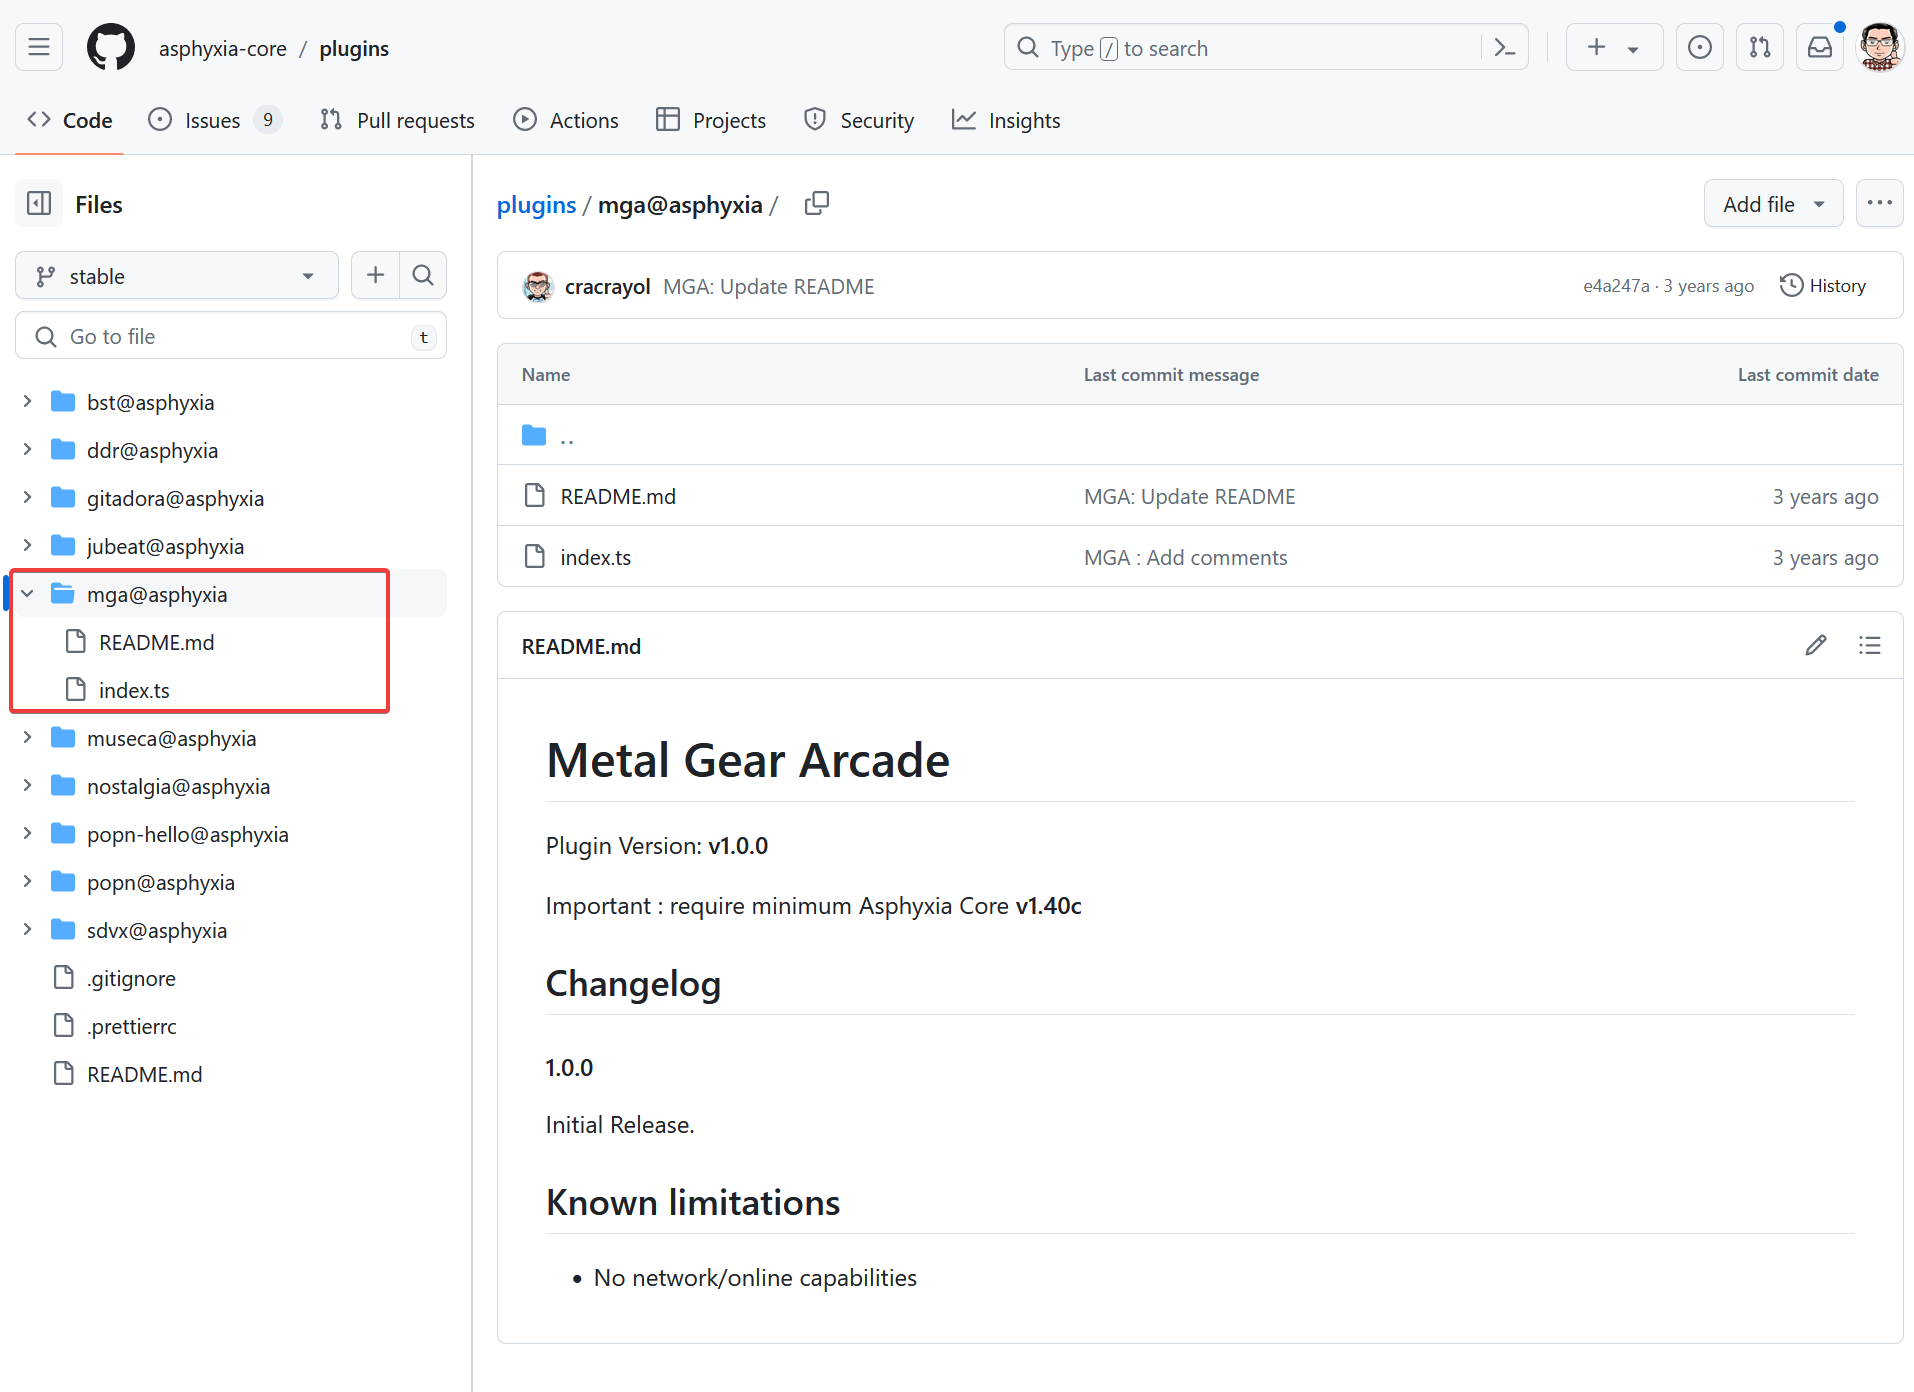Select .gitignore in the file tree
1914x1392 pixels.
coord(131,978)
